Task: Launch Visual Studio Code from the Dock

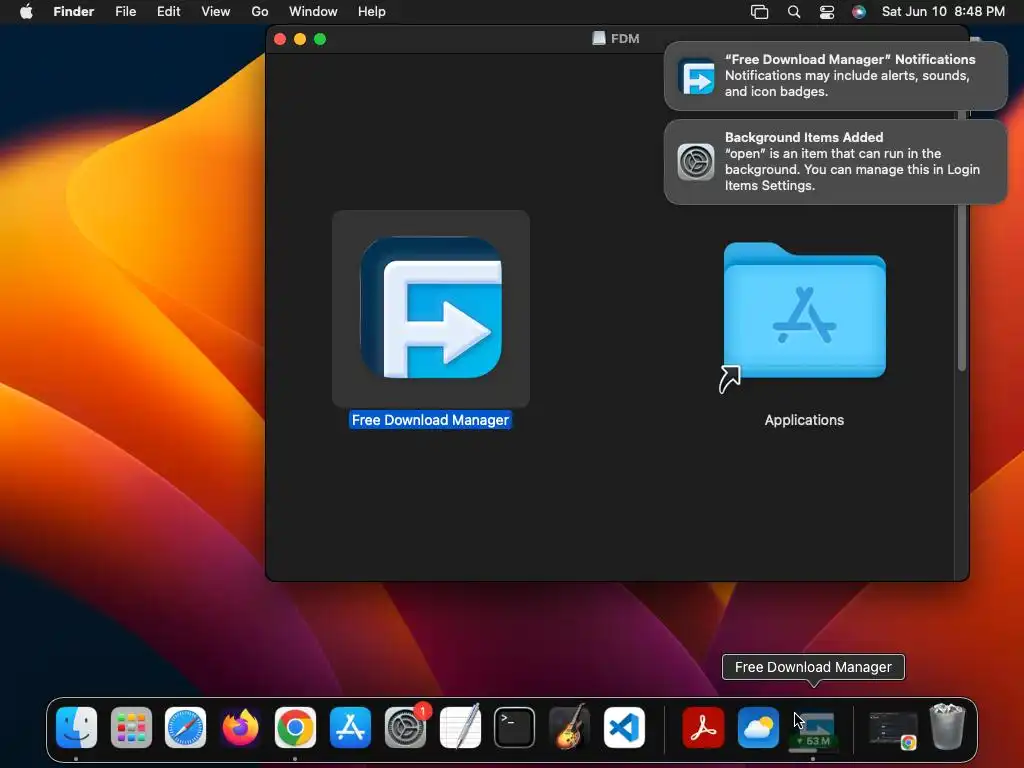Action: click(624, 728)
